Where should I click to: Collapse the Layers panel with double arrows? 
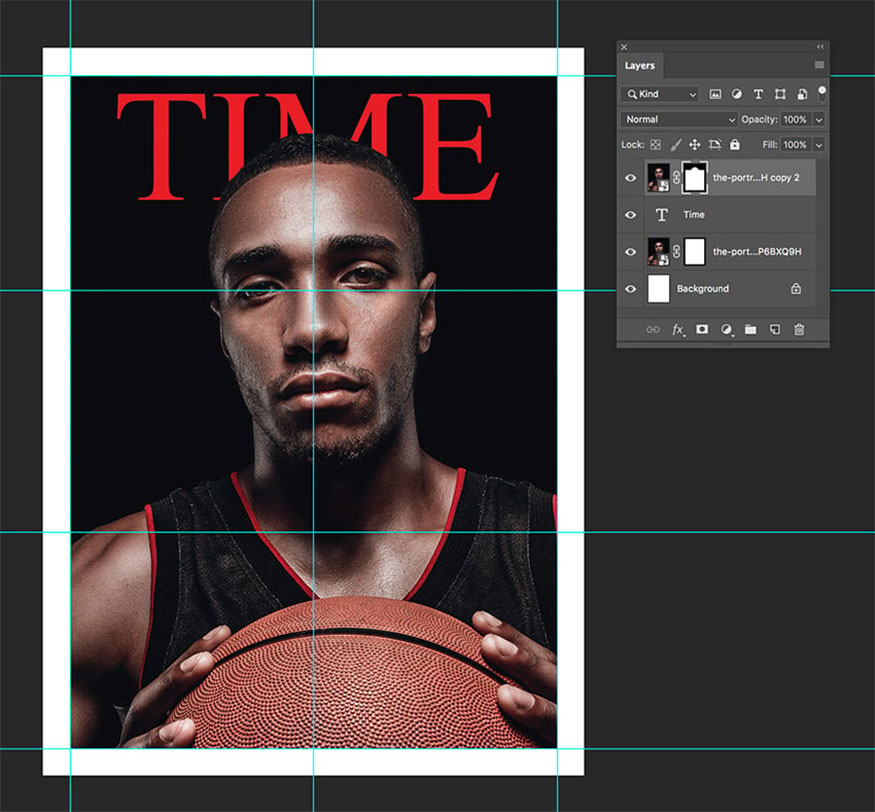tap(820, 47)
